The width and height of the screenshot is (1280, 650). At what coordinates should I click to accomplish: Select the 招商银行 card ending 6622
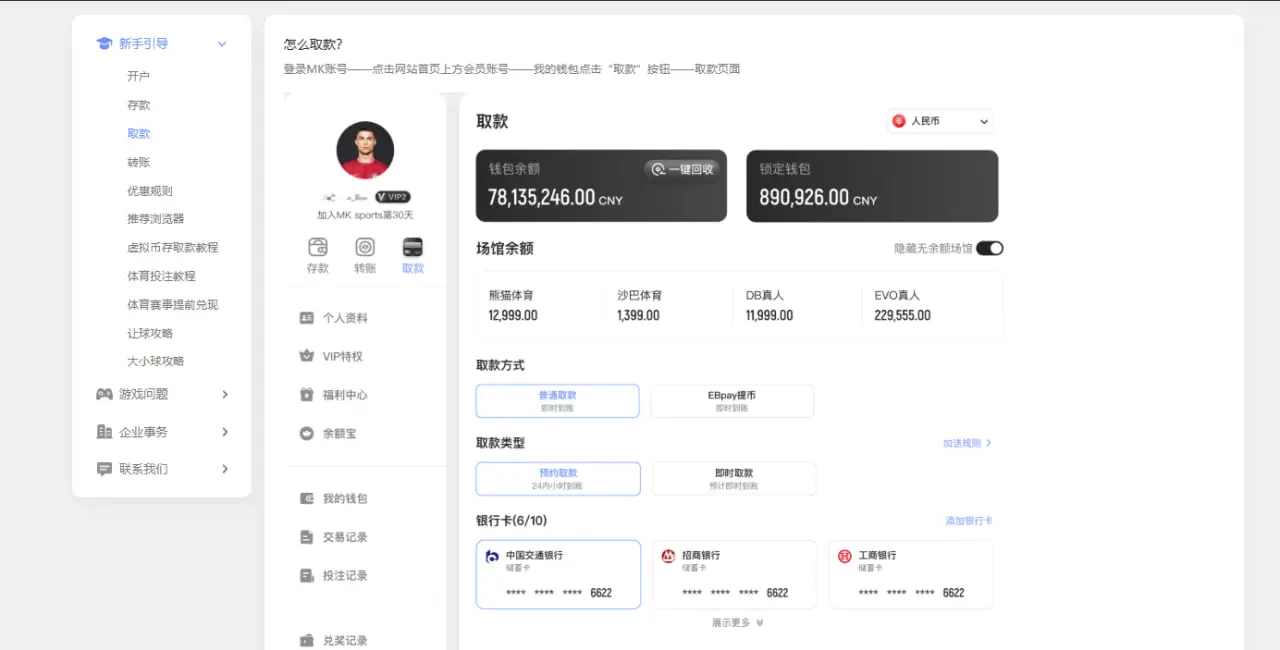click(x=734, y=574)
